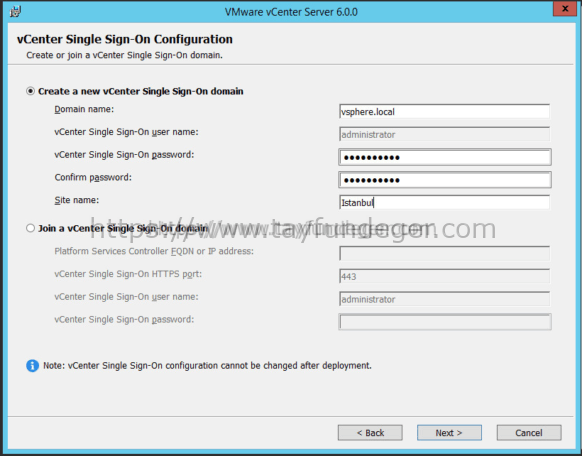Click the VMware installer icon in title bar

[x=15, y=12]
